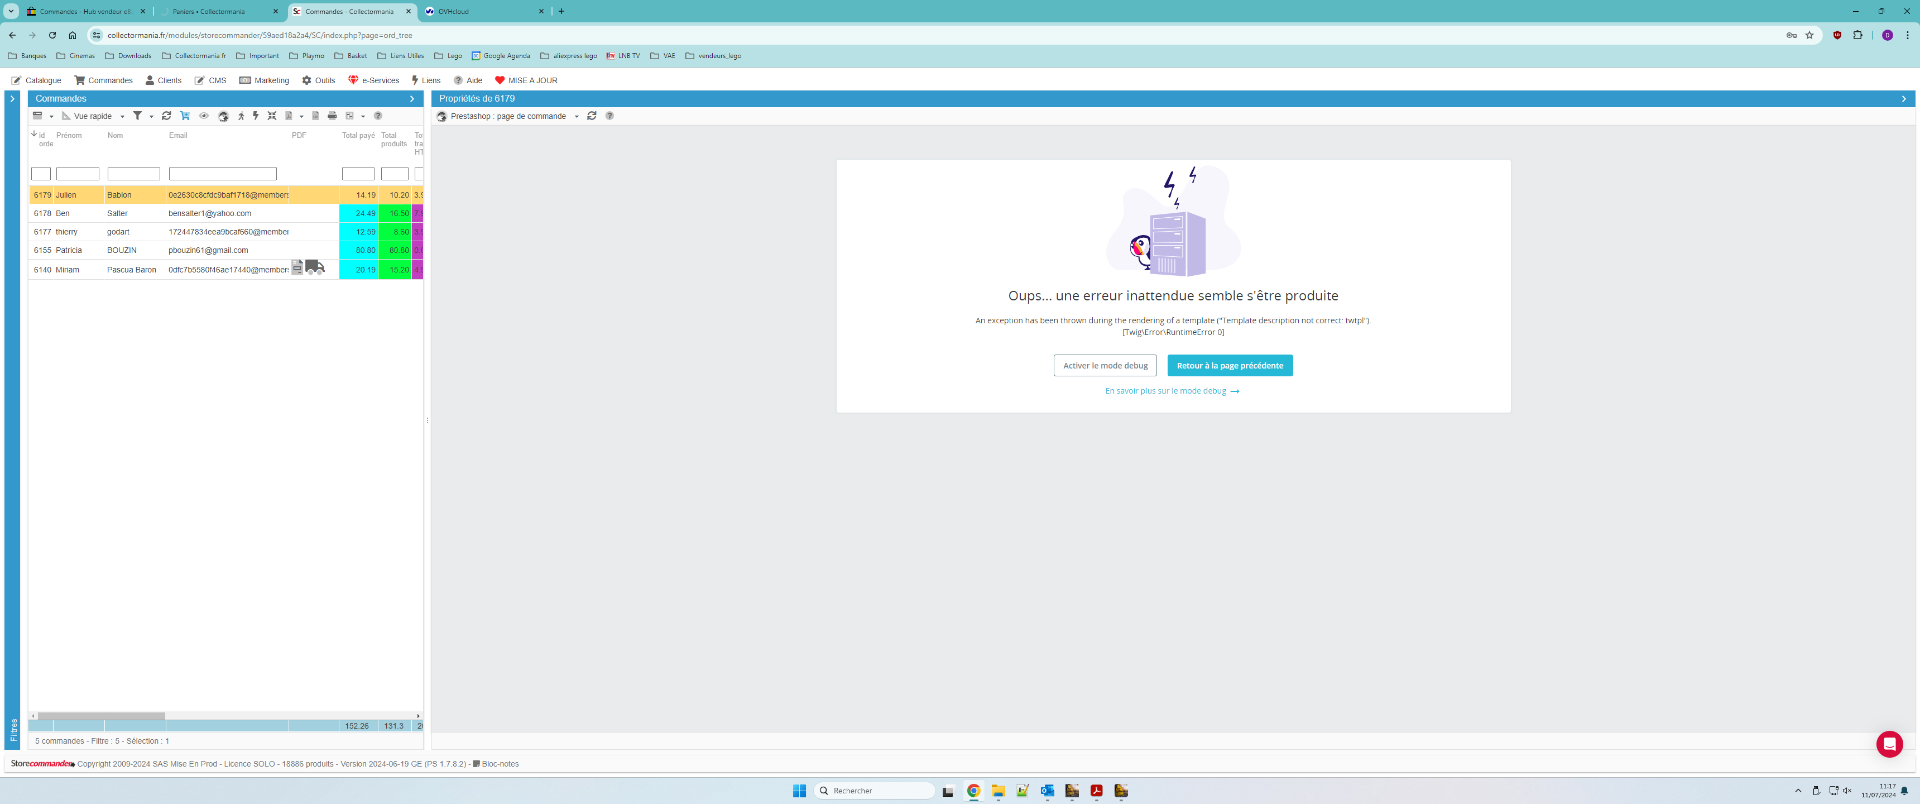Screen dimensions: 1920x804
Task: Sort by the id order column header
Action: (x=42, y=139)
